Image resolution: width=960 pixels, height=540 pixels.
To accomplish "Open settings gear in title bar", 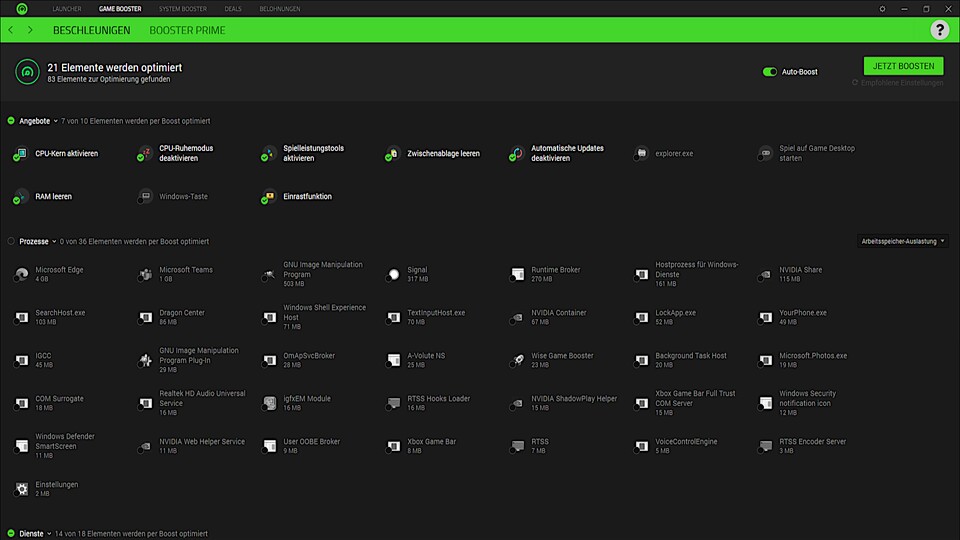I will point(882,9).
